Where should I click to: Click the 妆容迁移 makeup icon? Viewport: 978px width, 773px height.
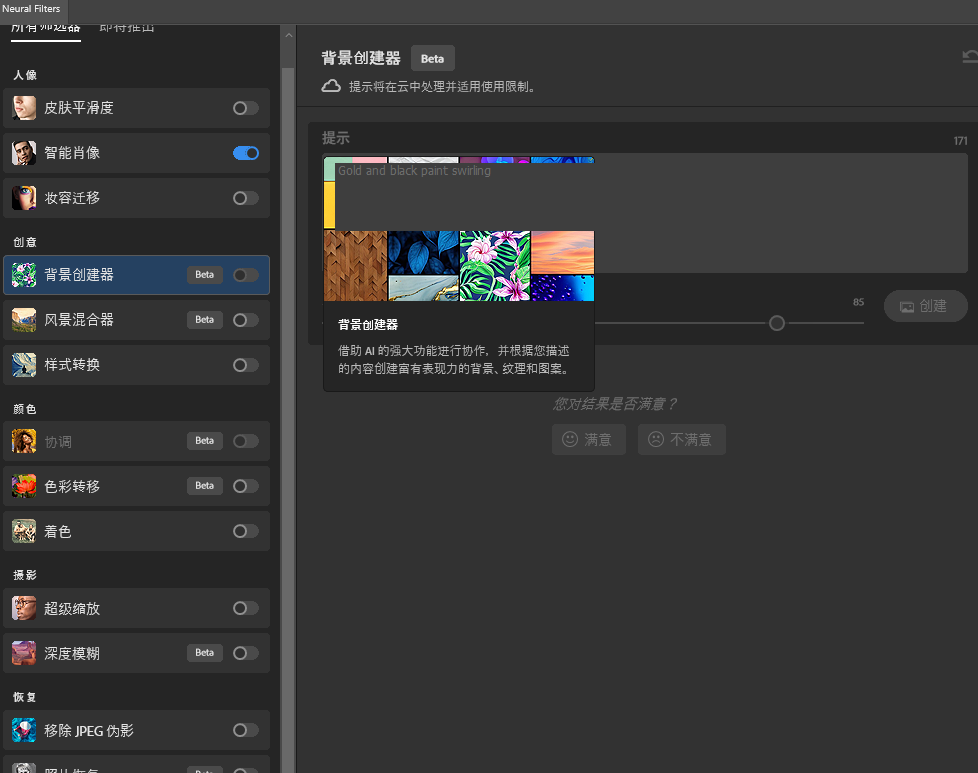(24, 198)
